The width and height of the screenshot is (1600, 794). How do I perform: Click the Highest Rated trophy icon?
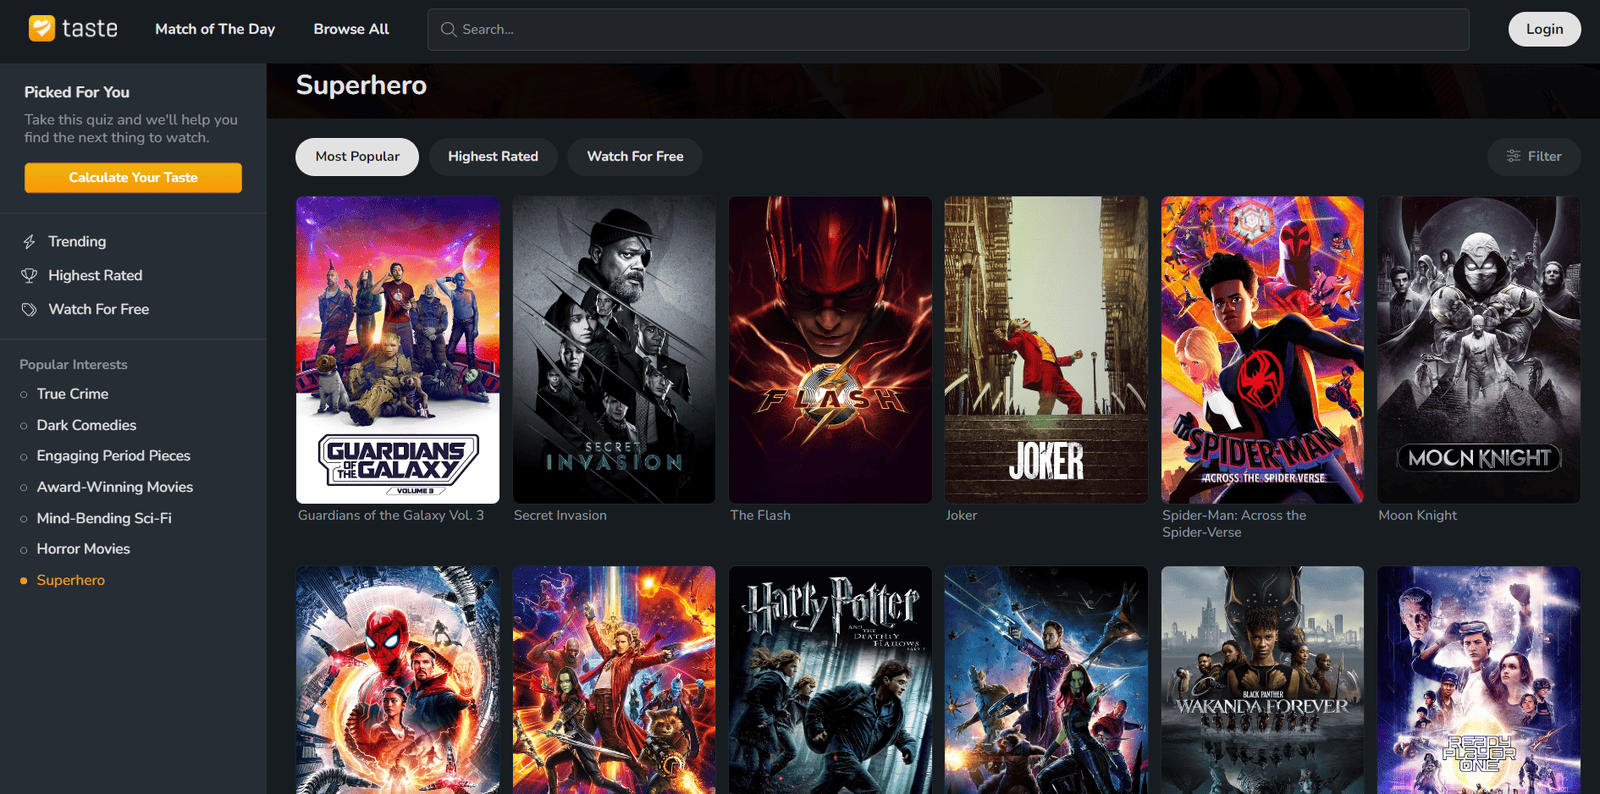(x=29, y=276)
